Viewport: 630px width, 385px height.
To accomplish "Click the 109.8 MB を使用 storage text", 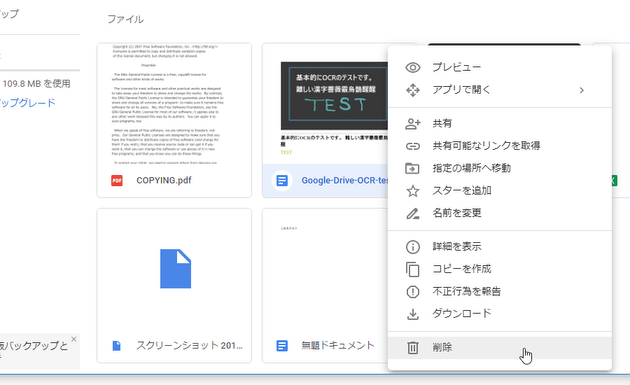I will [36, 84].
